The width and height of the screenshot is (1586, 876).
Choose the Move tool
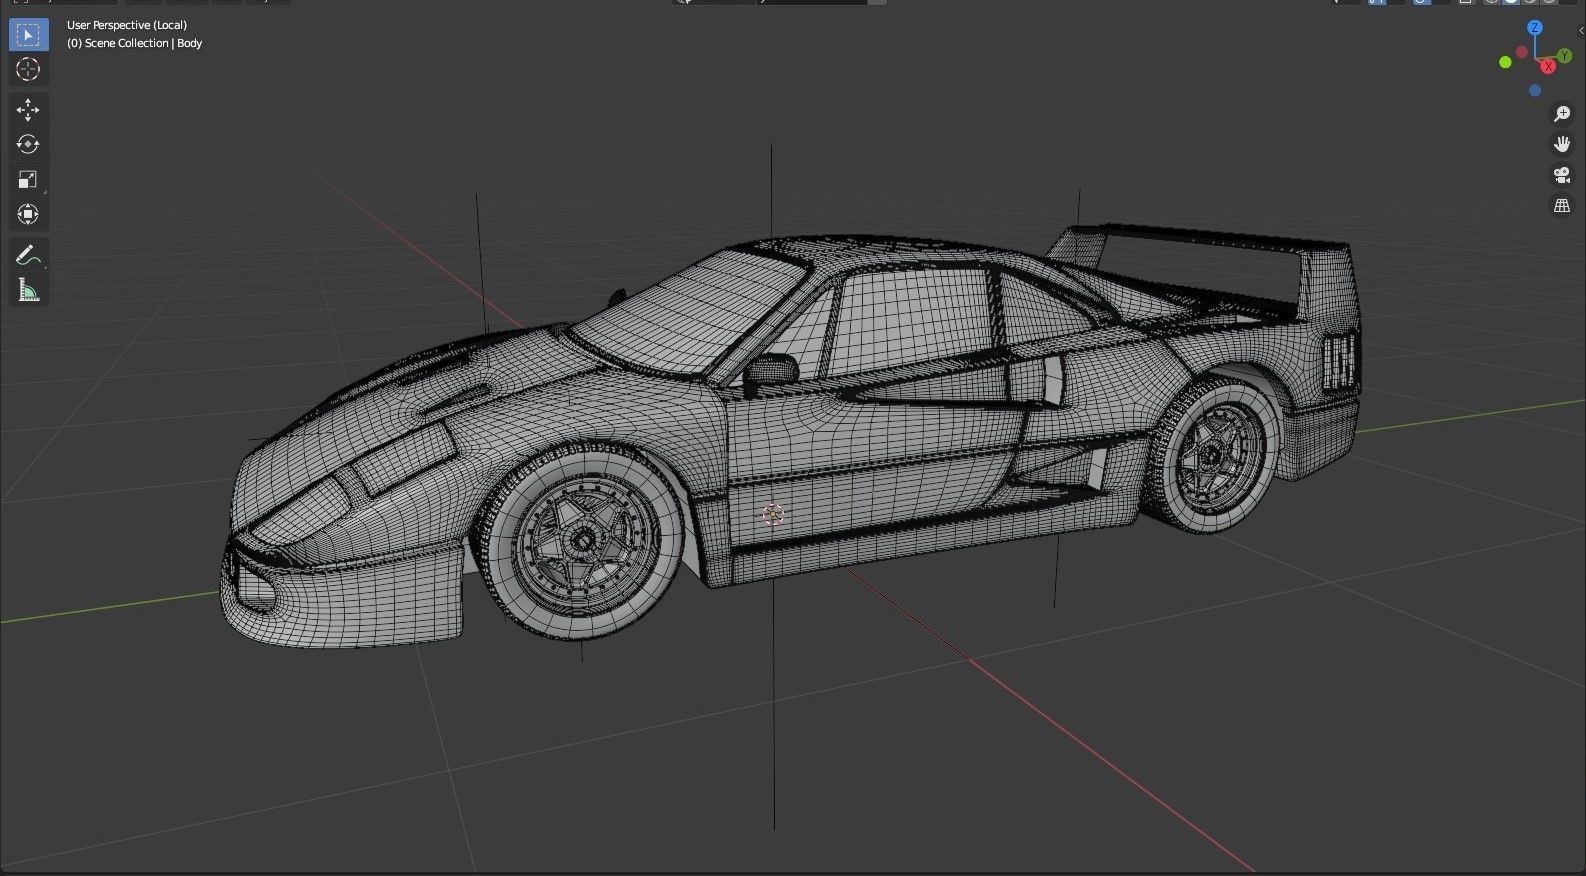pos(28,110)
